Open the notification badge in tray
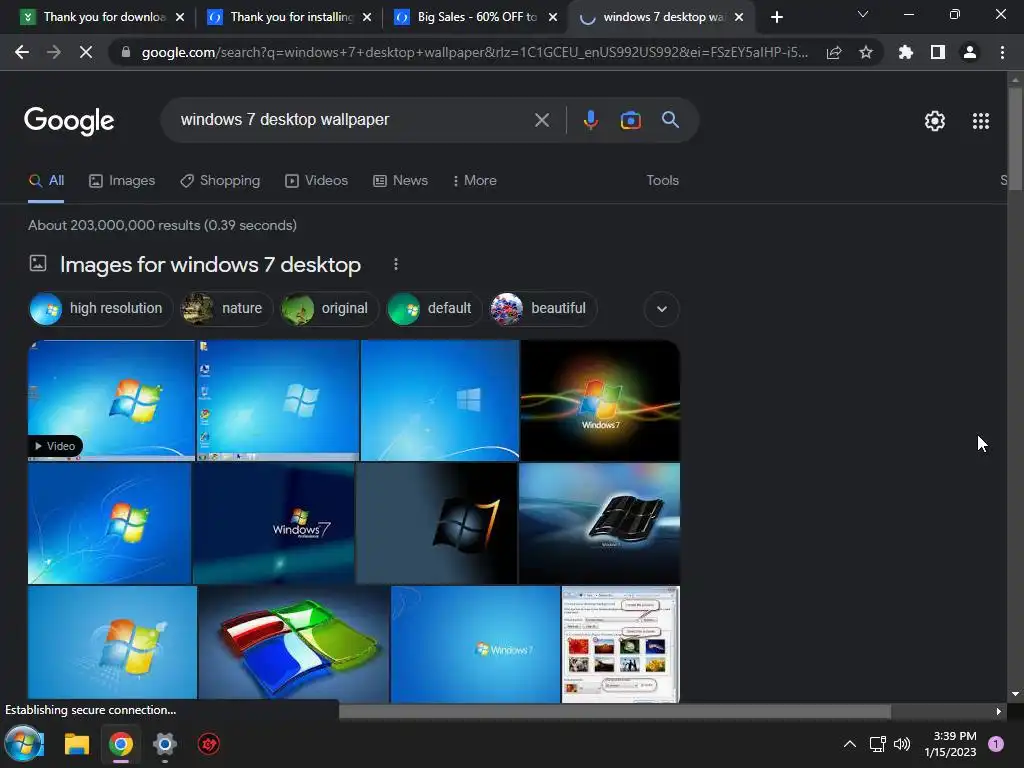Image resolution: width=1024 pixels, height=768 pixels. tap(996, 743)
